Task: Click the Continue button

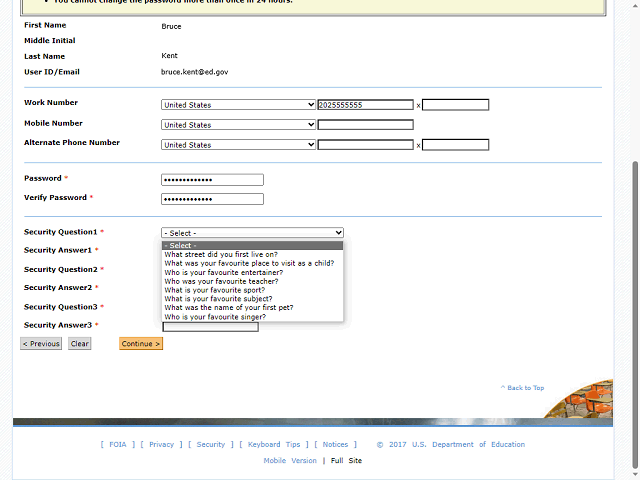Action: click(x=141, y=344)
